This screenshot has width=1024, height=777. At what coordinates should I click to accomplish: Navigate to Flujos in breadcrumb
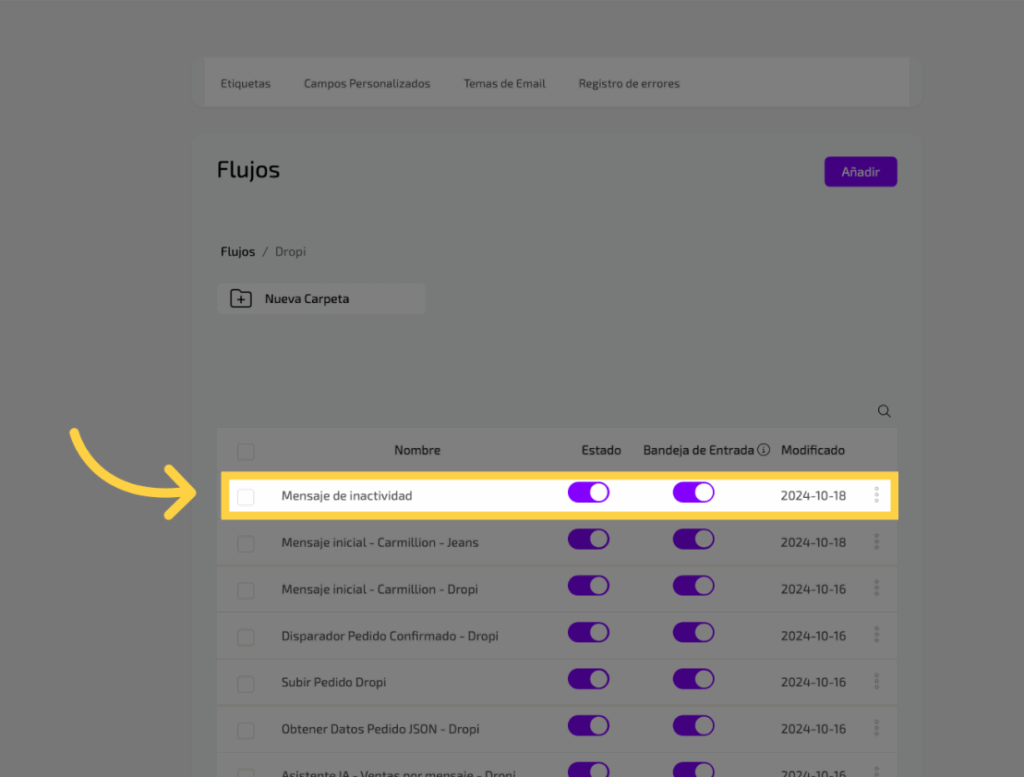(x=237, y=252)
